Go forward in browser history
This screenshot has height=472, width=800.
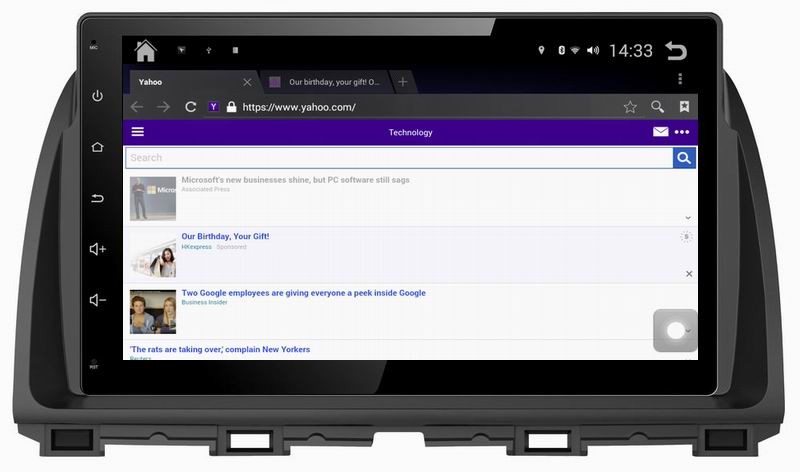pos(164,107)
